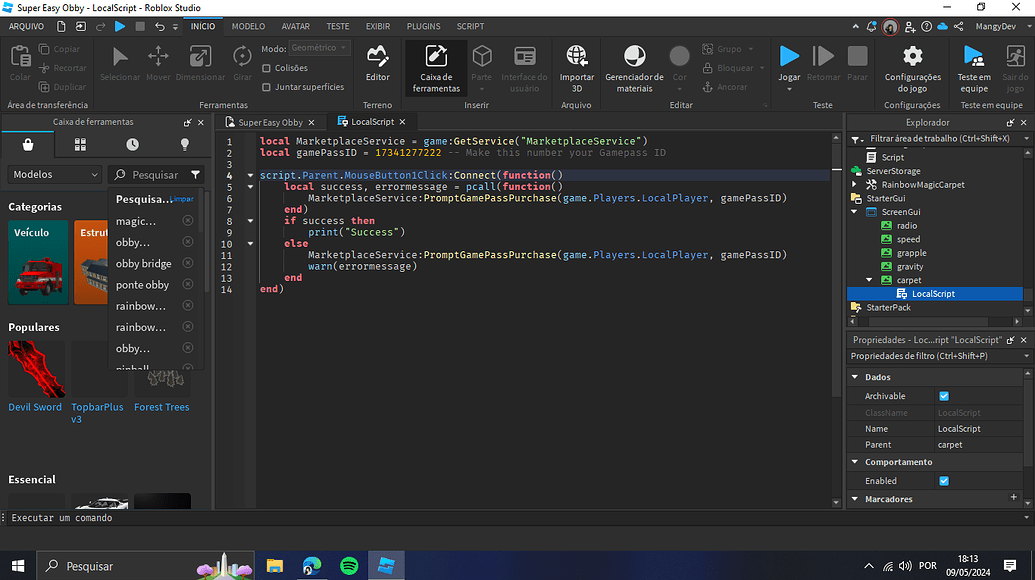This screenshot has height=580, width=1035.
Task: Collapse the Dados properties section
Action: [854, 377]
